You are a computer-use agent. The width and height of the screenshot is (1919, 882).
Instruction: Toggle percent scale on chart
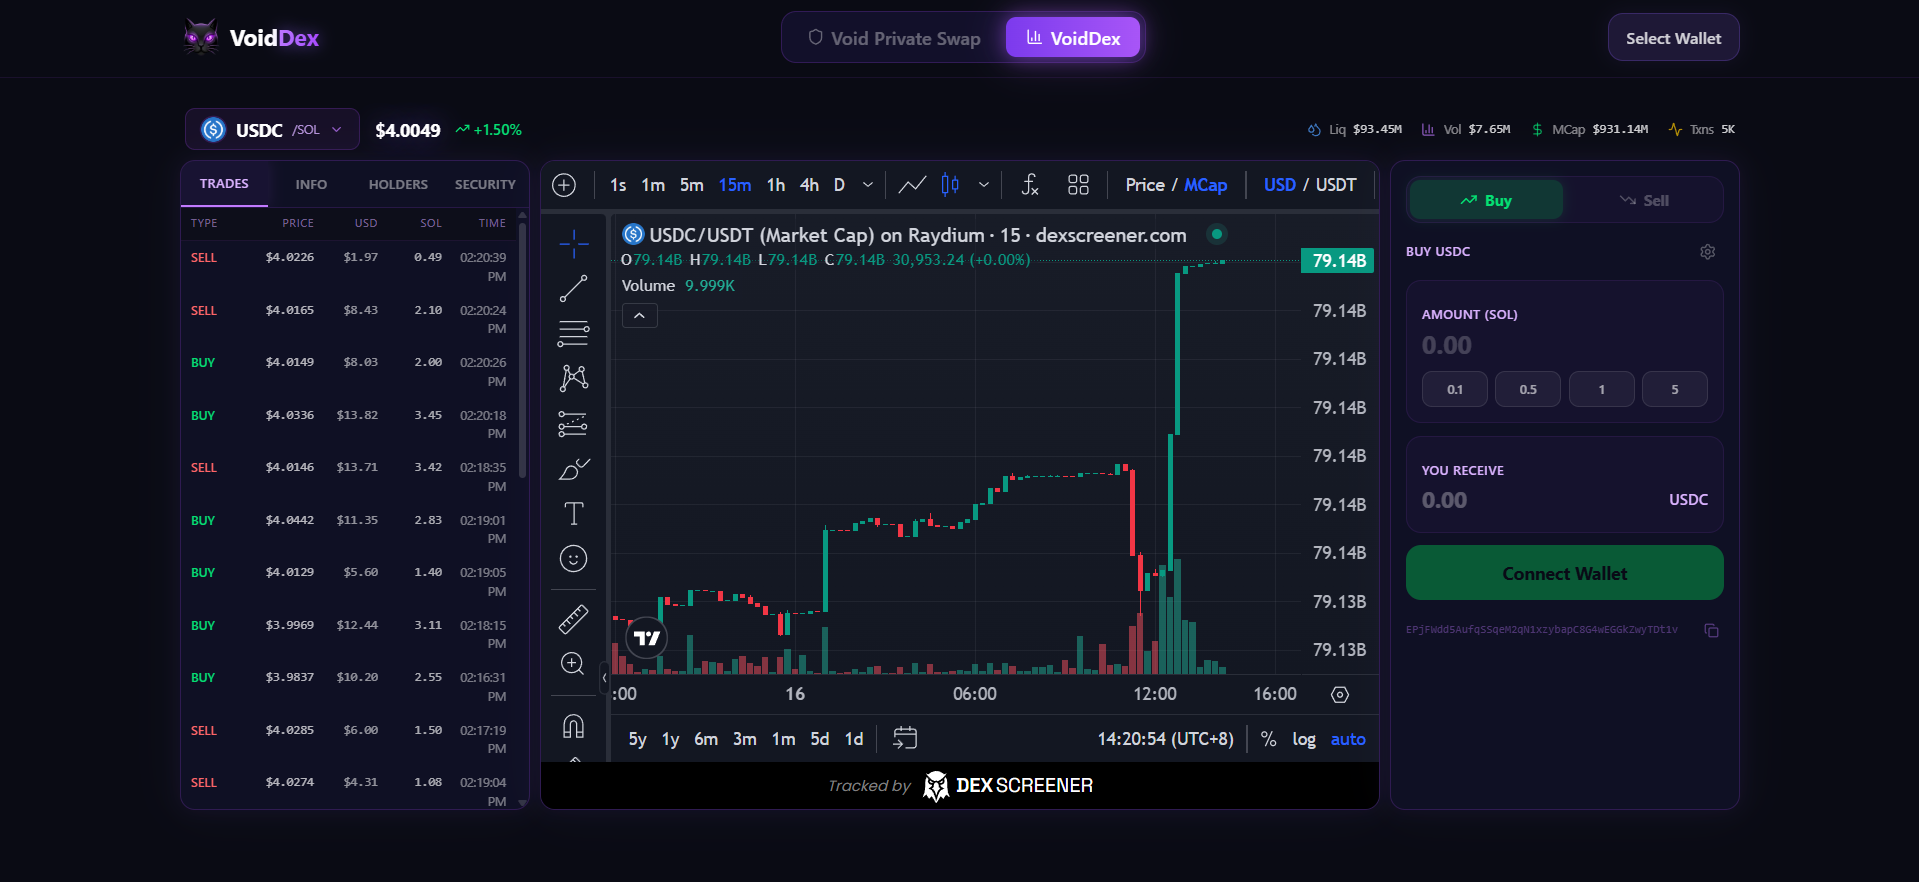pyautogui.click(x=1268, y=739)
